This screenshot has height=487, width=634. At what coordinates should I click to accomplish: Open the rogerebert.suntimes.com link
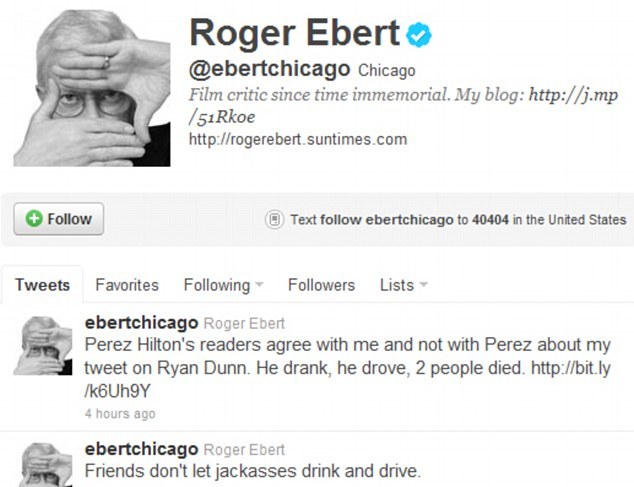pos(298,139)
